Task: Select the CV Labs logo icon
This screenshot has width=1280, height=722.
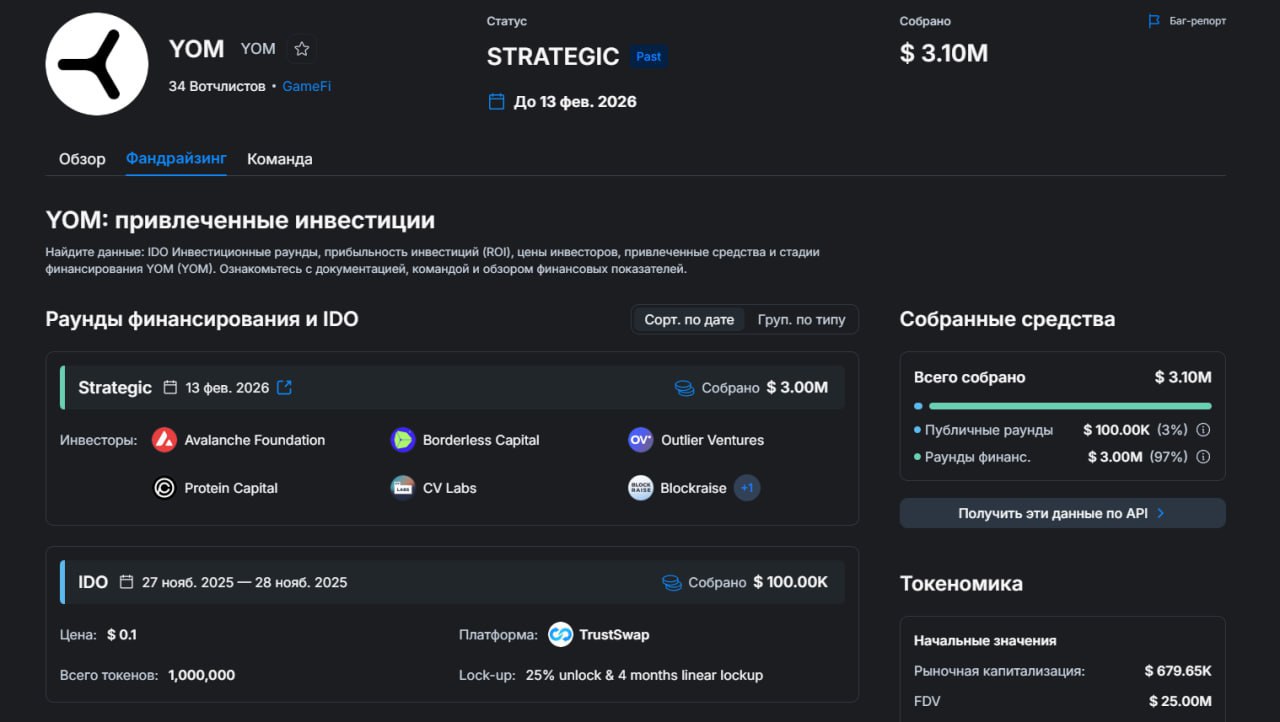Action: coord(402,488)
